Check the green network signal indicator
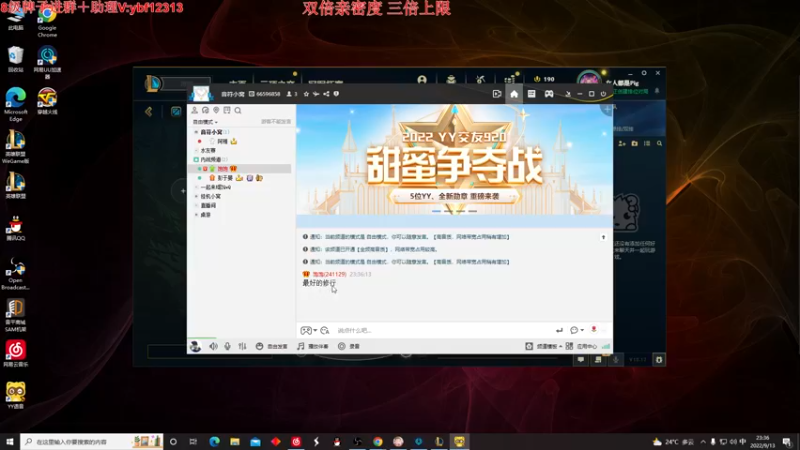Viewport: 800px width, 450px height. [x=606, y=346]
